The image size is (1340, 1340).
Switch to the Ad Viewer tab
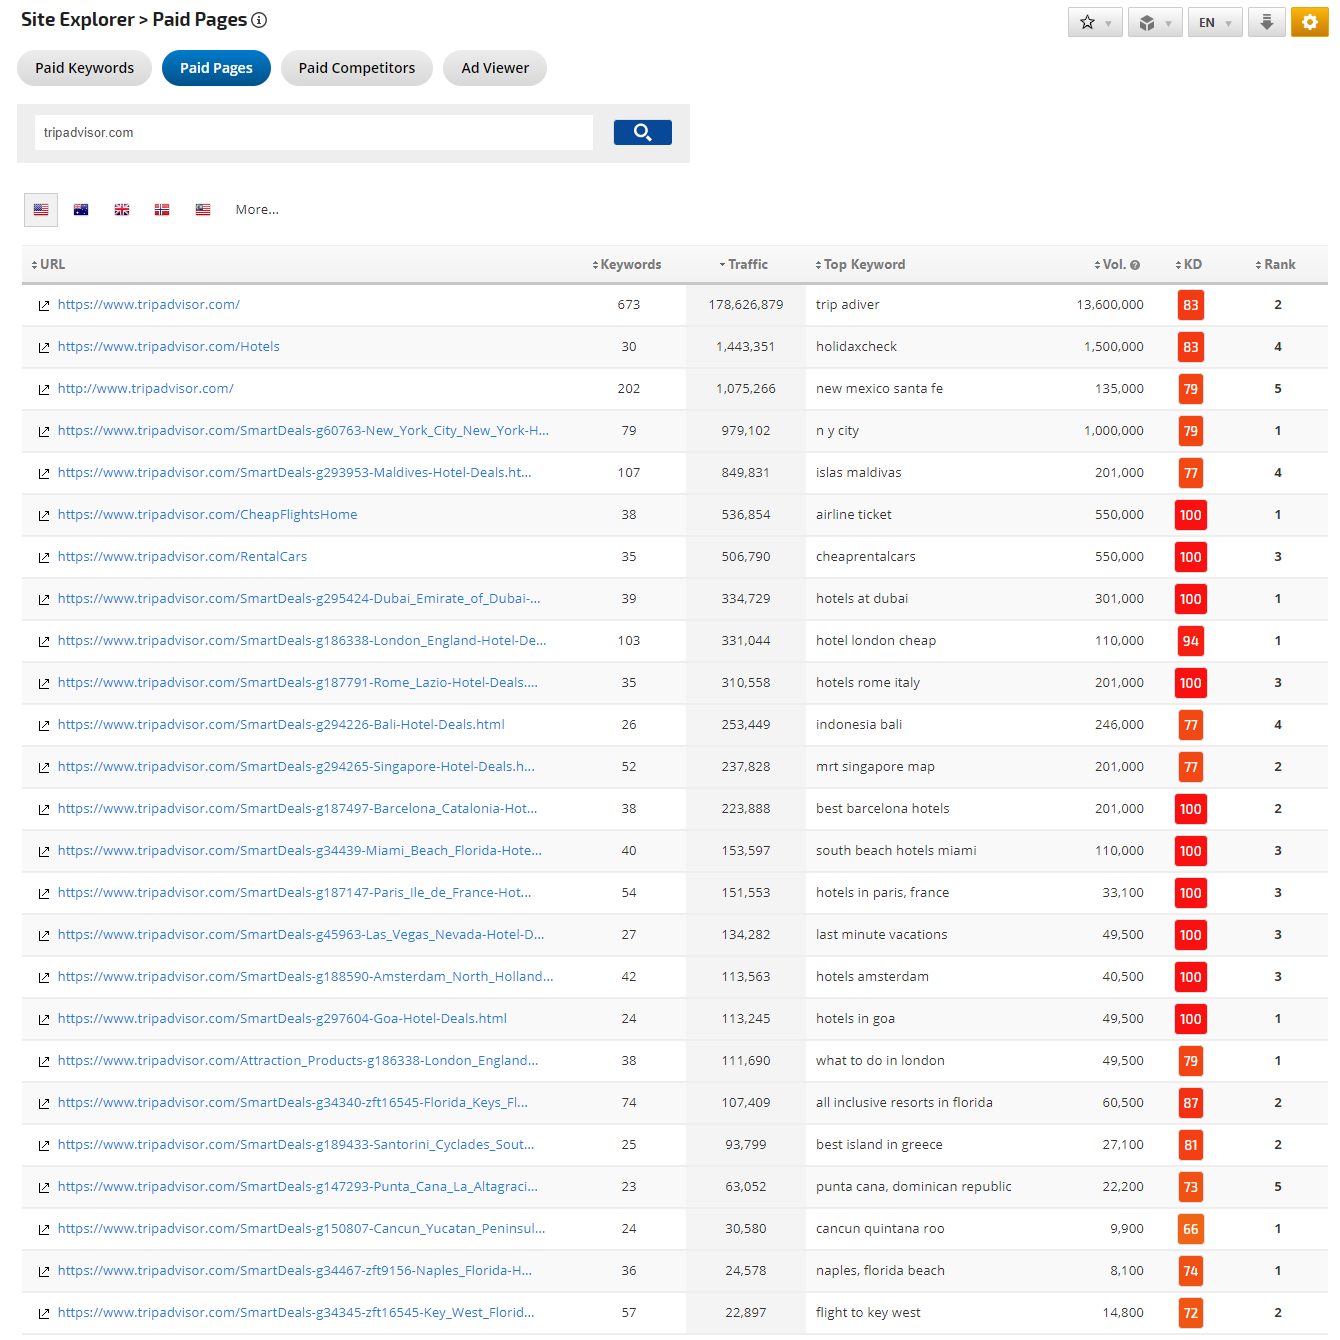(x=495, y=68)
